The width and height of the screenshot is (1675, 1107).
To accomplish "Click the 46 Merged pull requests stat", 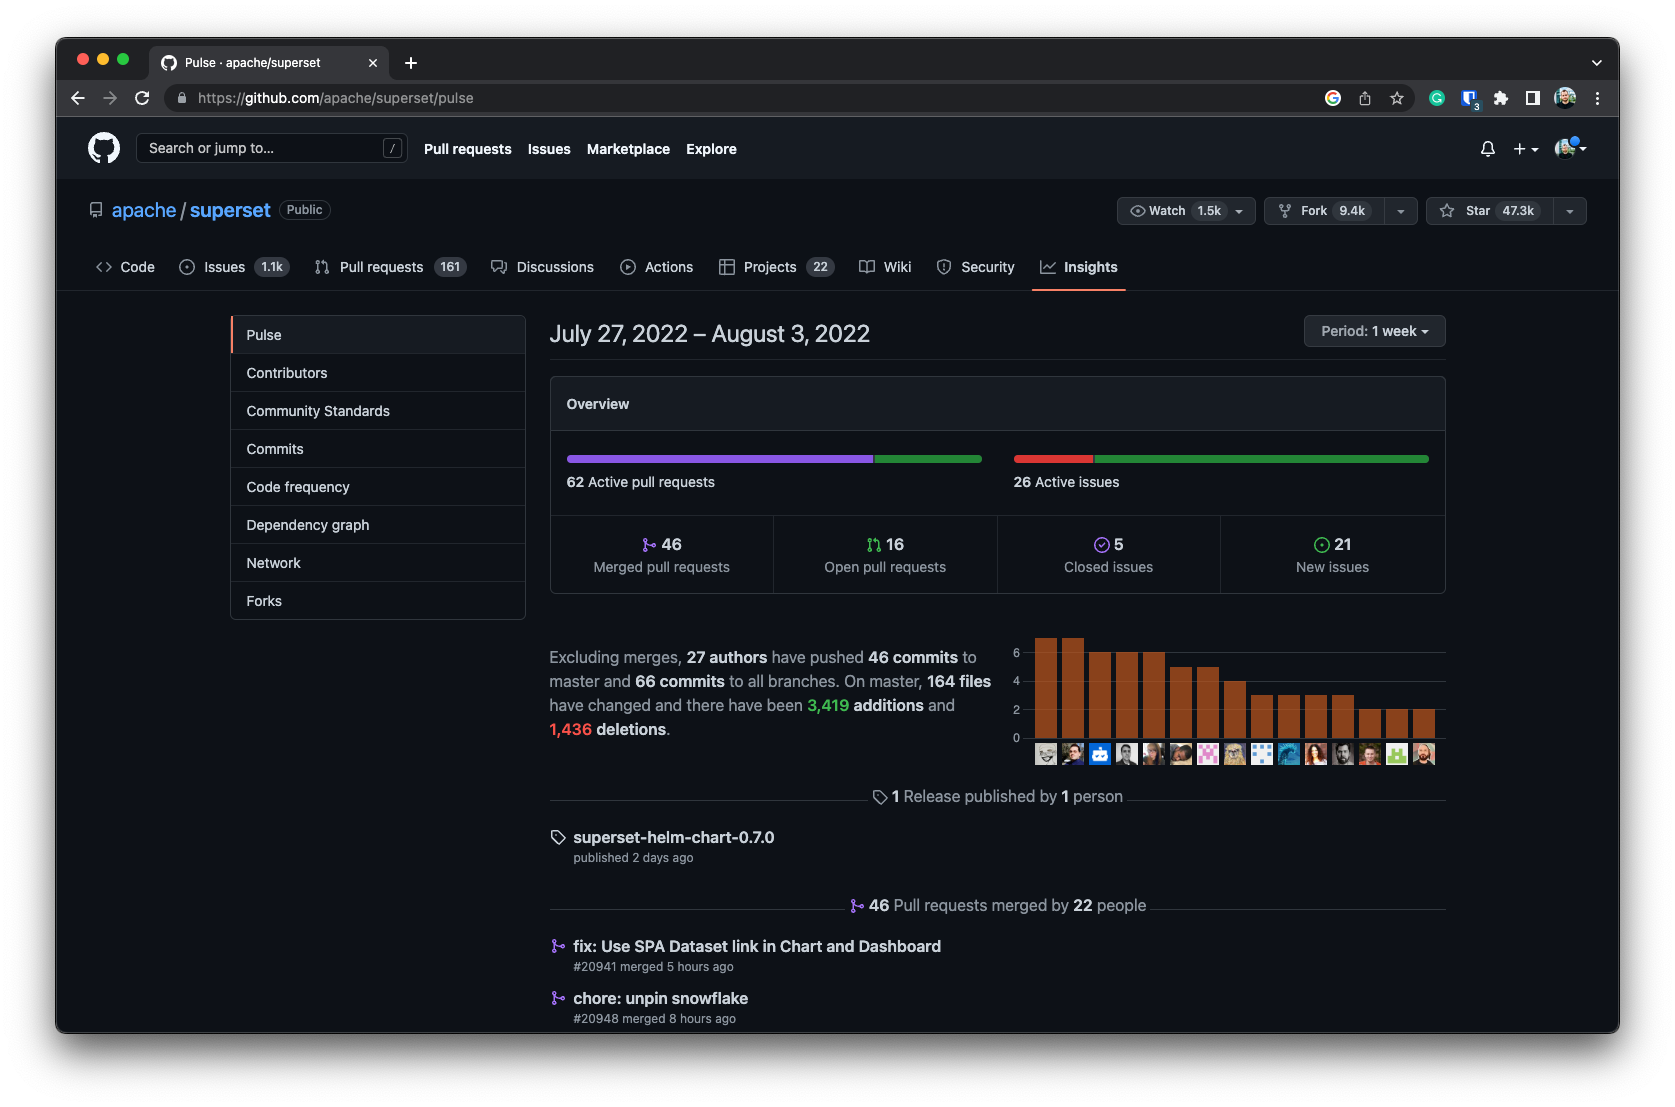I will 662,555.
